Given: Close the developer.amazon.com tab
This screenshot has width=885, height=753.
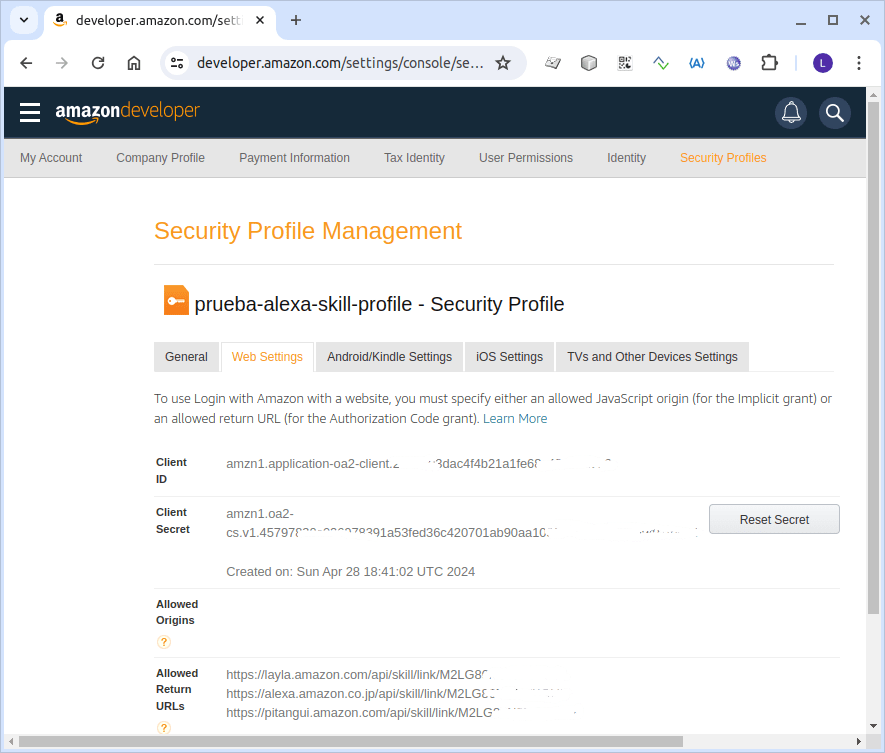Looking at the screenshot, I should pos(260,20).
